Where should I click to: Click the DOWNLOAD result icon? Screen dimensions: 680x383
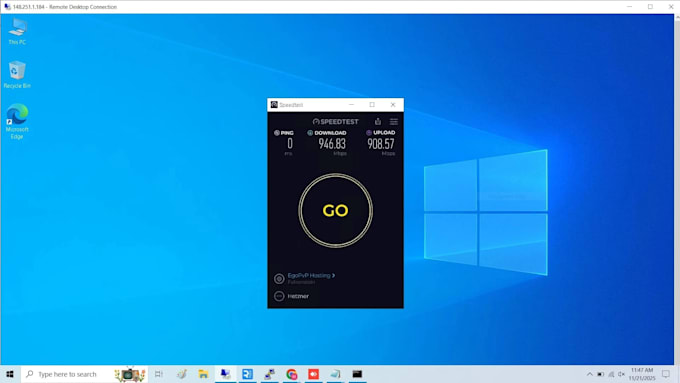click(310, 133)
